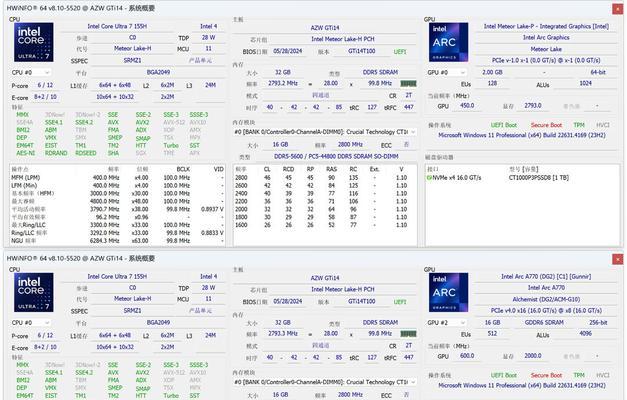Click the 256-bit bus width value
Image resolution: width=627 pixels, height=400 pixels.
(x=598, y=322)
